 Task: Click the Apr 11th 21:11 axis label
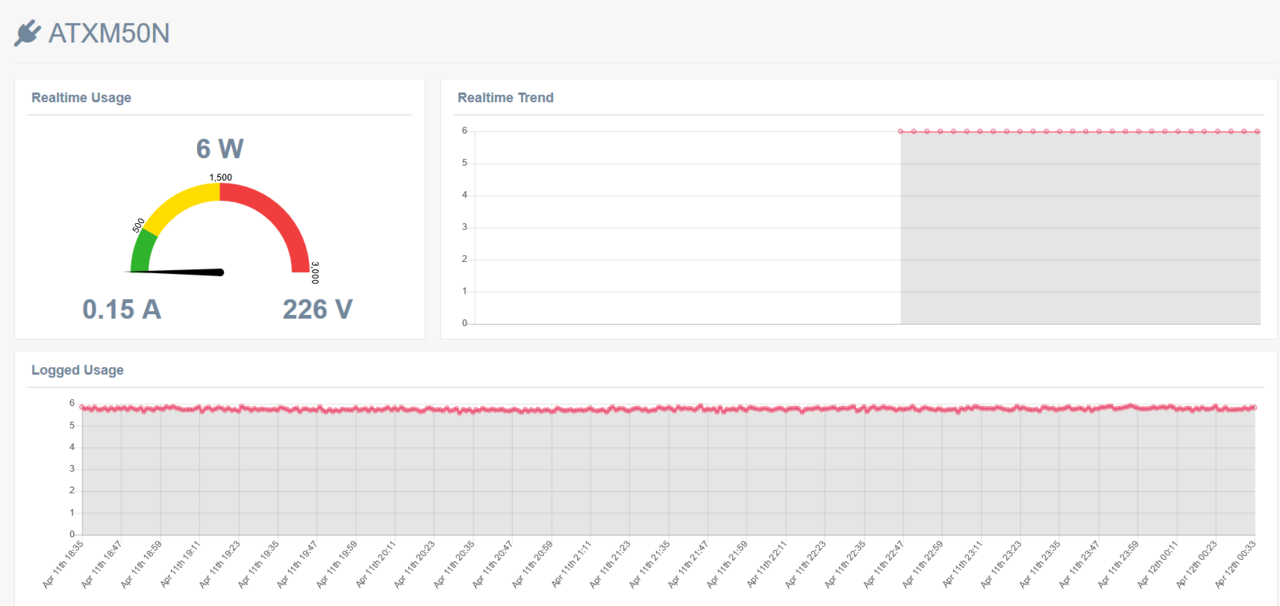pos(571,562)
